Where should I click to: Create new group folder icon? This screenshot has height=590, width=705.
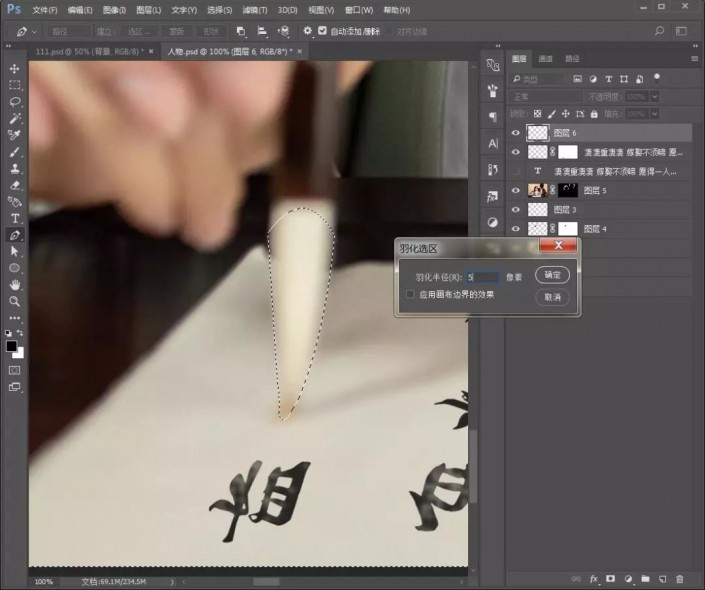coord(645,579)
